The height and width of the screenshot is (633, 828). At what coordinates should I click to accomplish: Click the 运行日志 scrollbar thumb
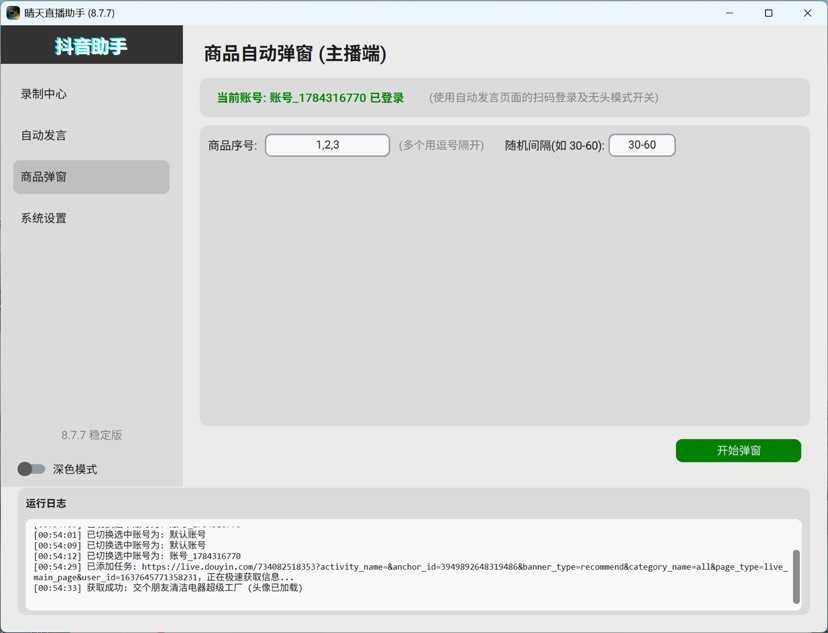(796, 577)
